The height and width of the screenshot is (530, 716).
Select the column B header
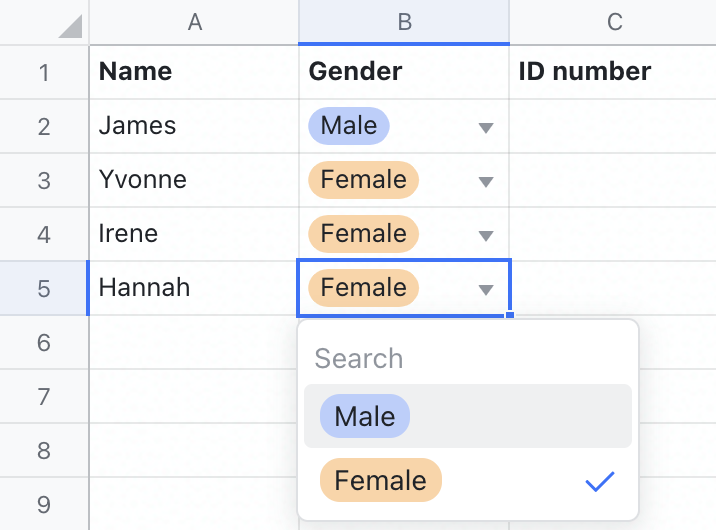tap(404, 22)
